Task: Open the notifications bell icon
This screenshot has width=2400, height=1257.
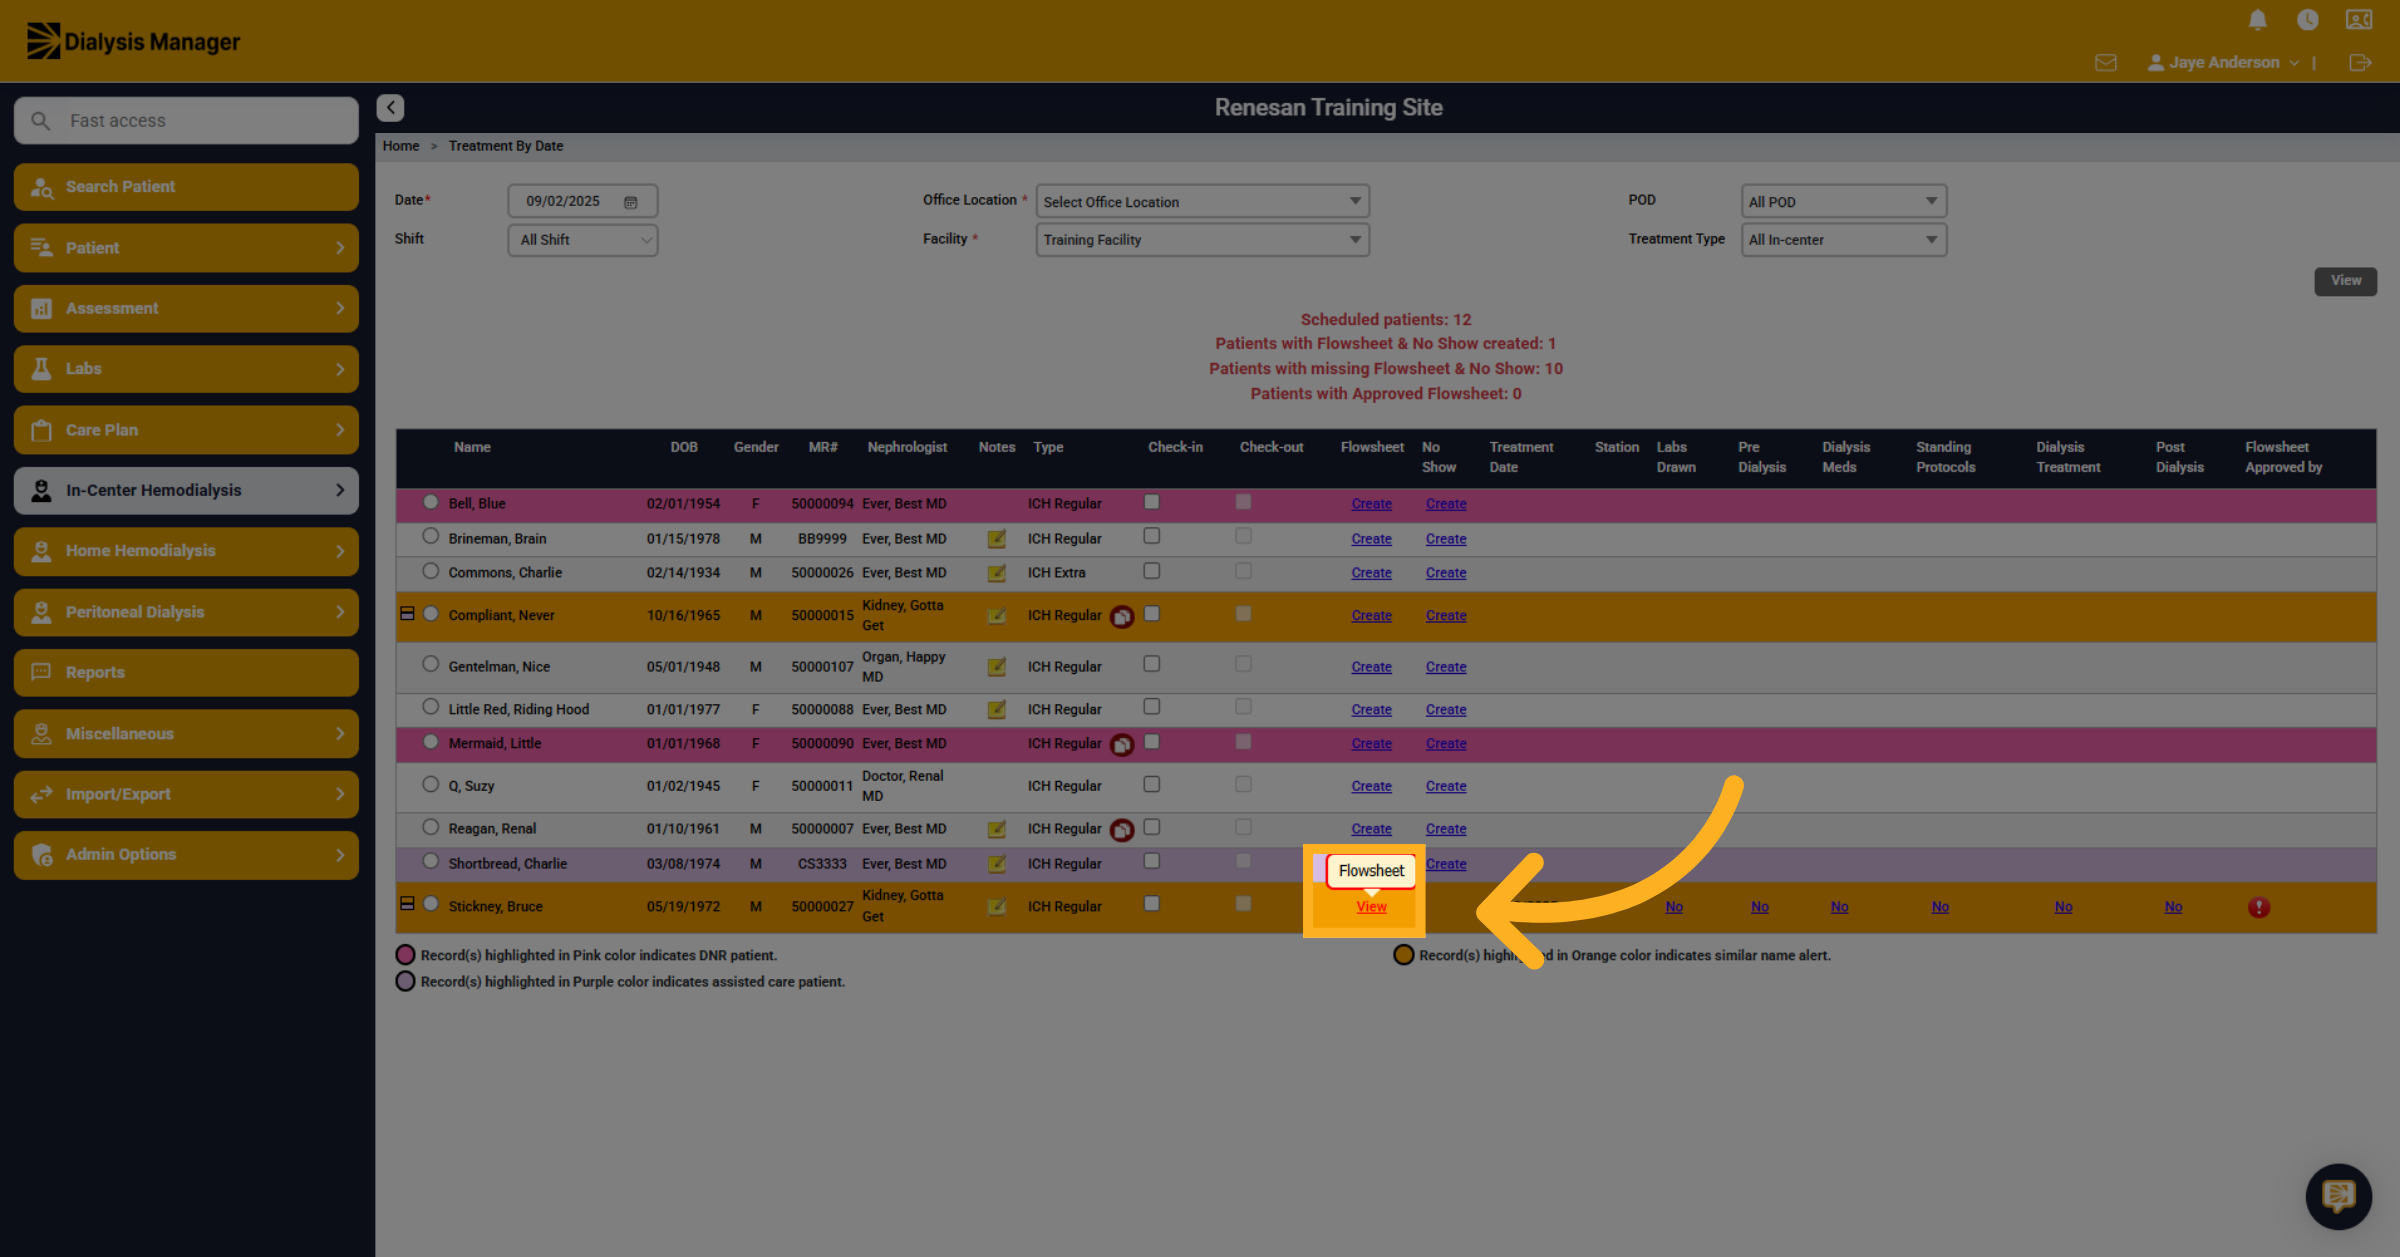Action: [2257, 20]
